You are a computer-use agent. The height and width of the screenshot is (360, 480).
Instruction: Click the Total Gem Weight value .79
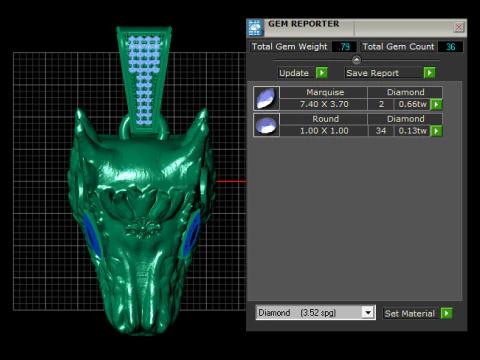(344, 47)
